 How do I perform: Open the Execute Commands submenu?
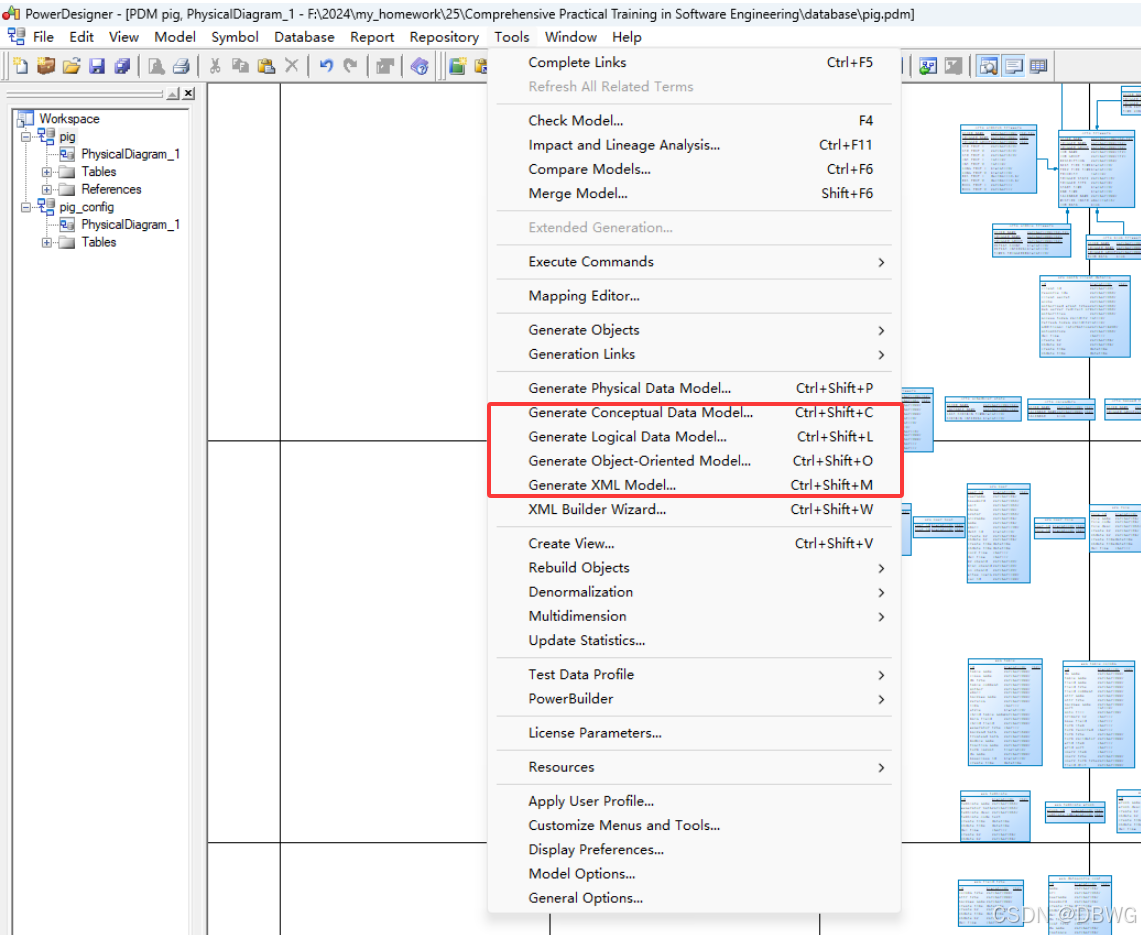[x=693, y=262]
